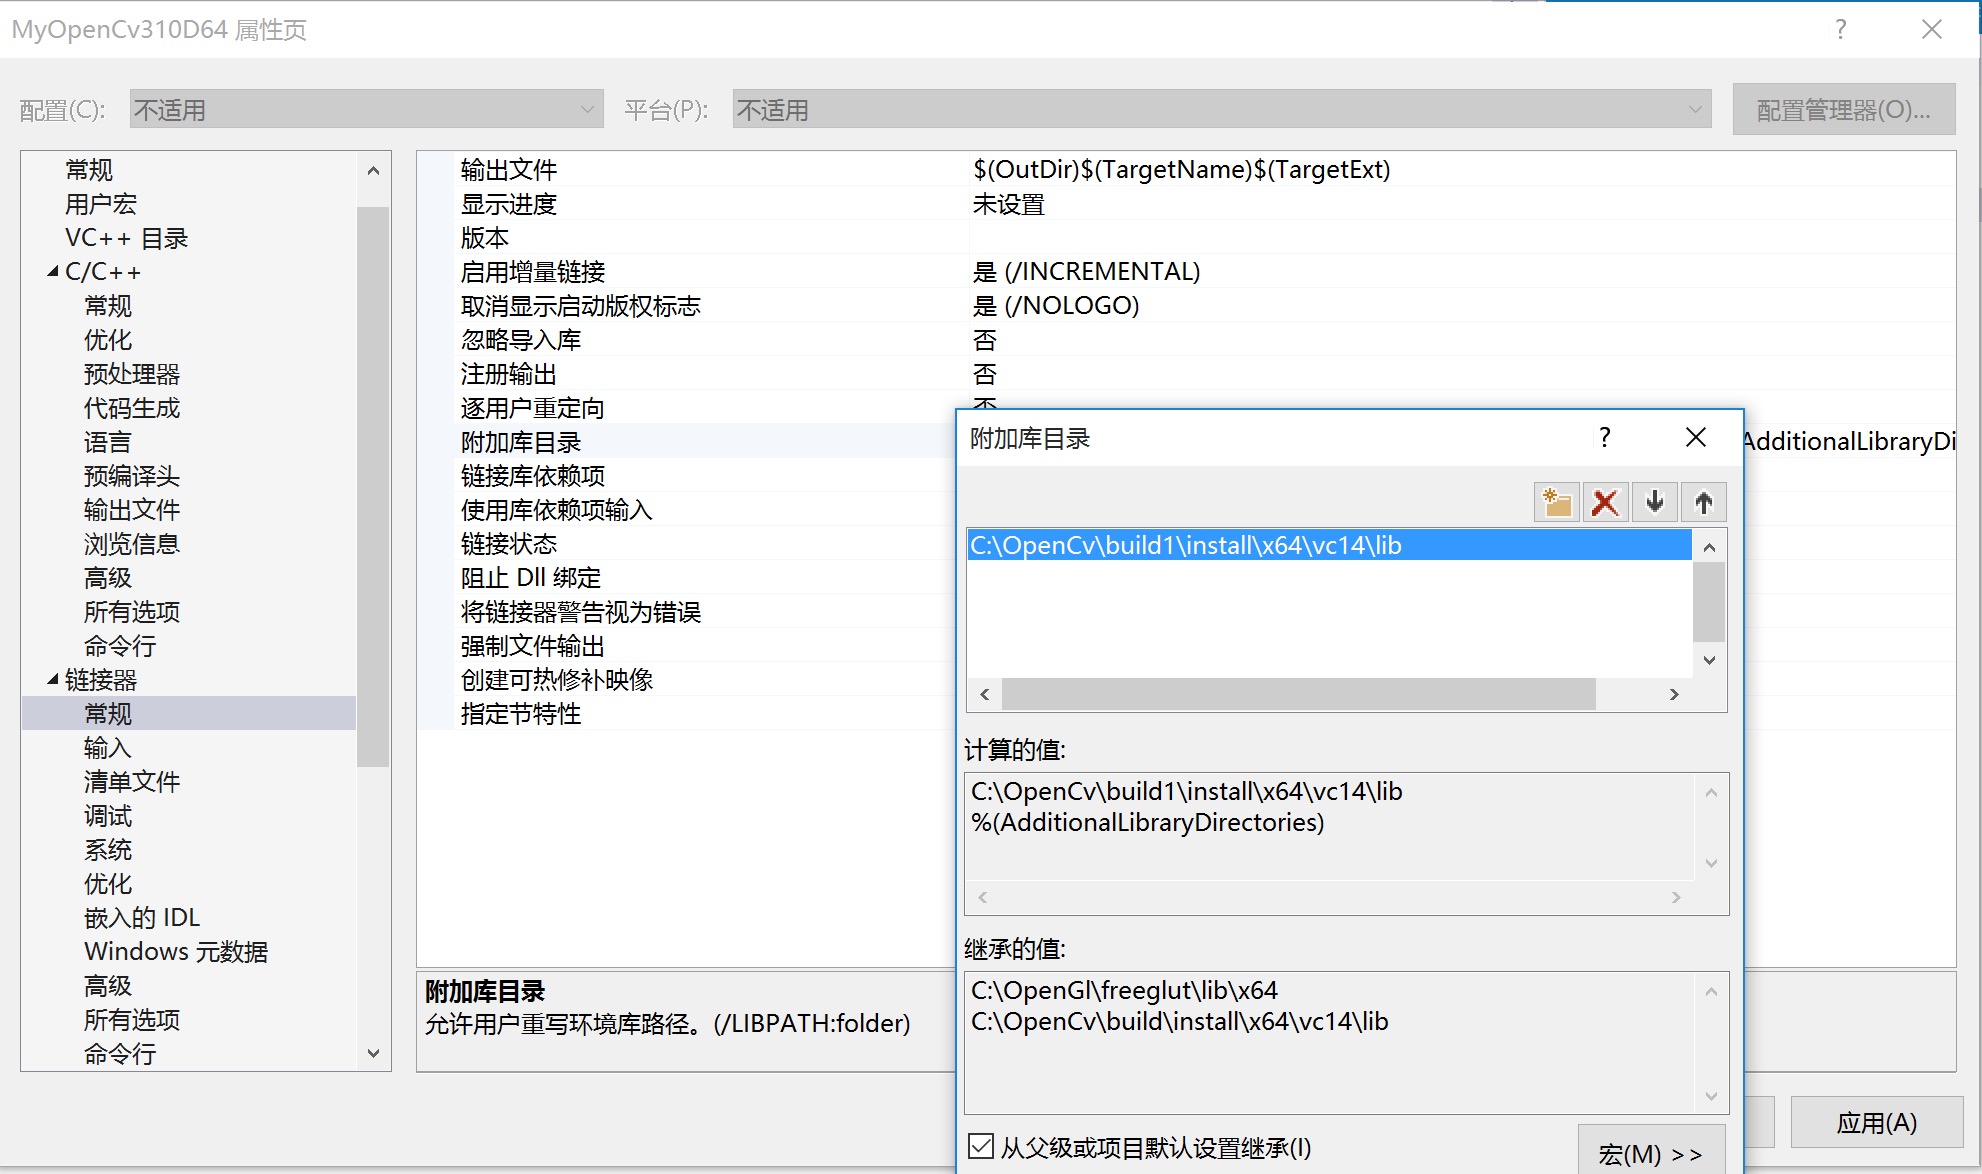Select 嵌入的 IDL under 链接器
Image resolution: width=1982 pixels, height=1174 pixels.
[142, 918]
